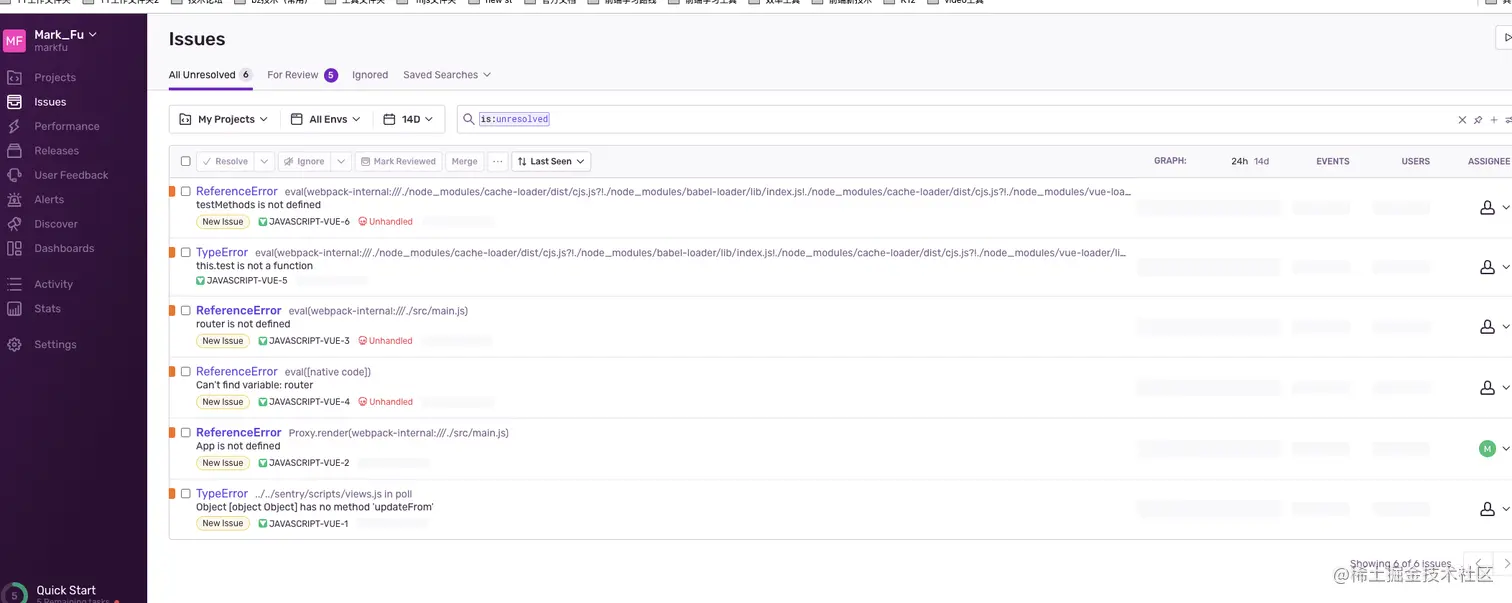Add saved search with plus icon
This screenshot has width=1512, height=603.
click(x=1494, y=120)
